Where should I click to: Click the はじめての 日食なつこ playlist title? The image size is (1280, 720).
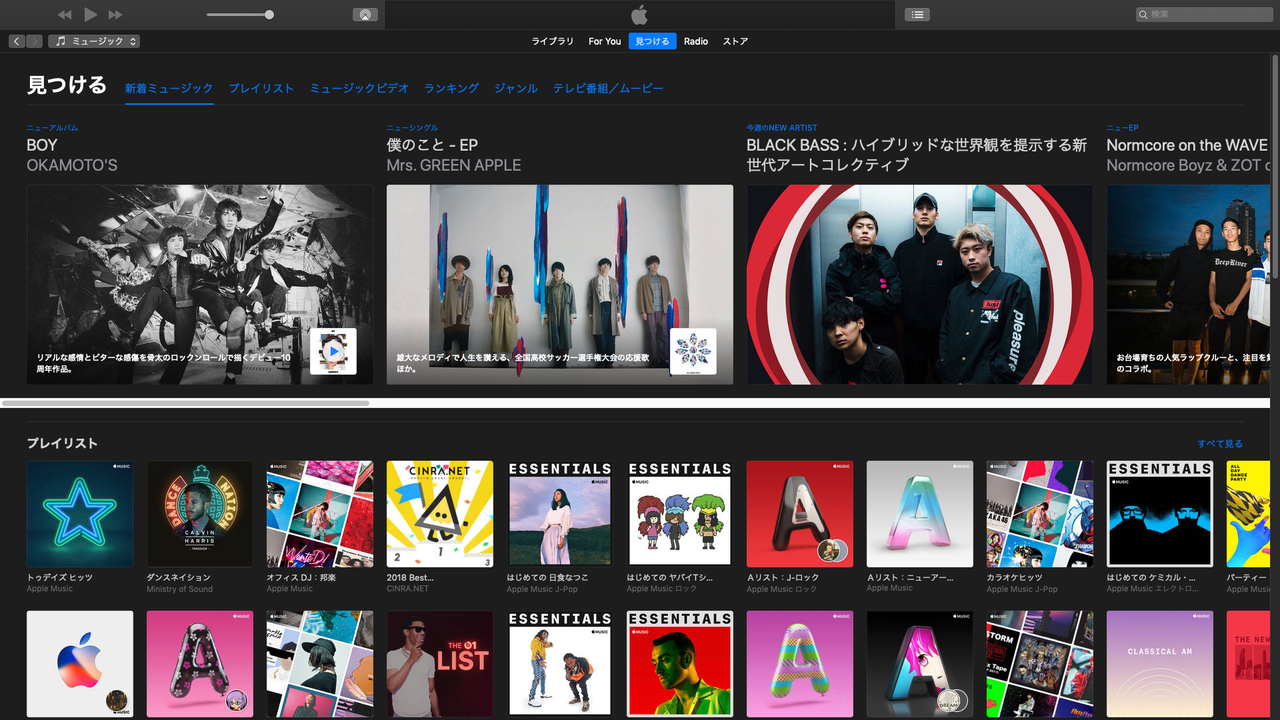pyautogui.click(x=548, y=577)
